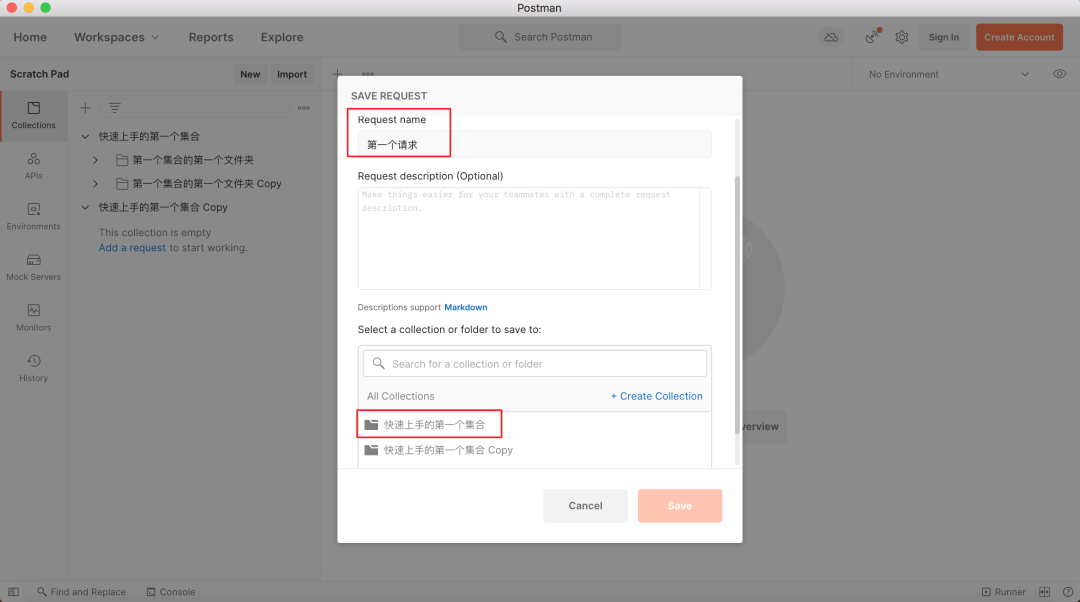This screenshot has width=1080, height=602.
Task: Click the search magnifier in Search Postman
Action: 501,37
